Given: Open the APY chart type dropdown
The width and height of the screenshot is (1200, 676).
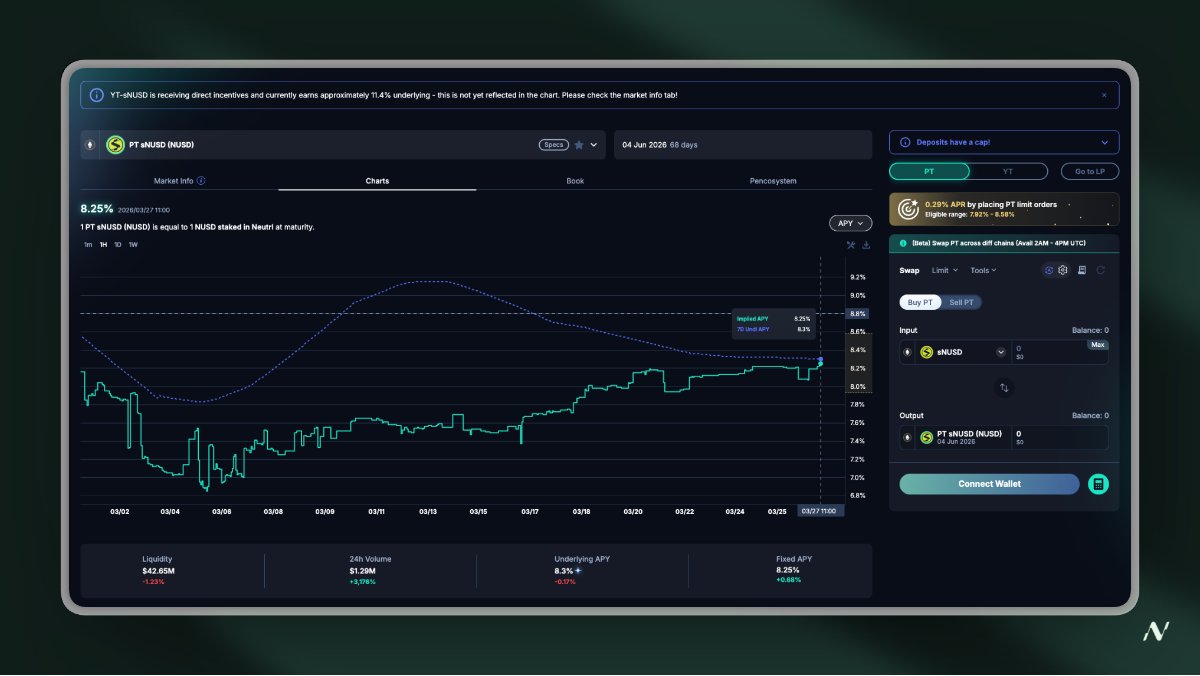Looking at the screenshot, I should coord(850,224).
